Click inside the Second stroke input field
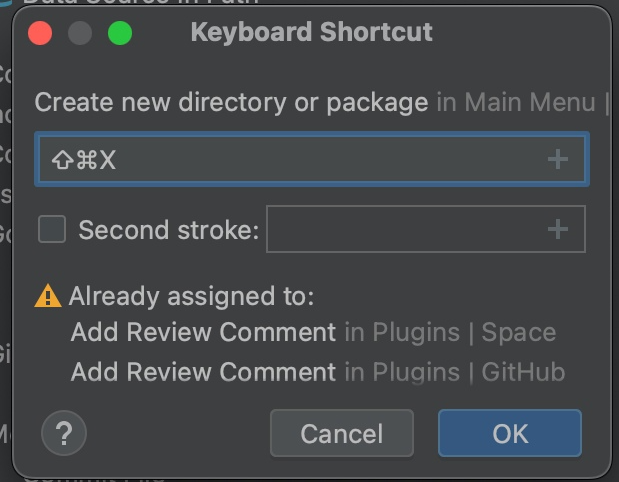This screenshot has width=619, height=482. 400,230
